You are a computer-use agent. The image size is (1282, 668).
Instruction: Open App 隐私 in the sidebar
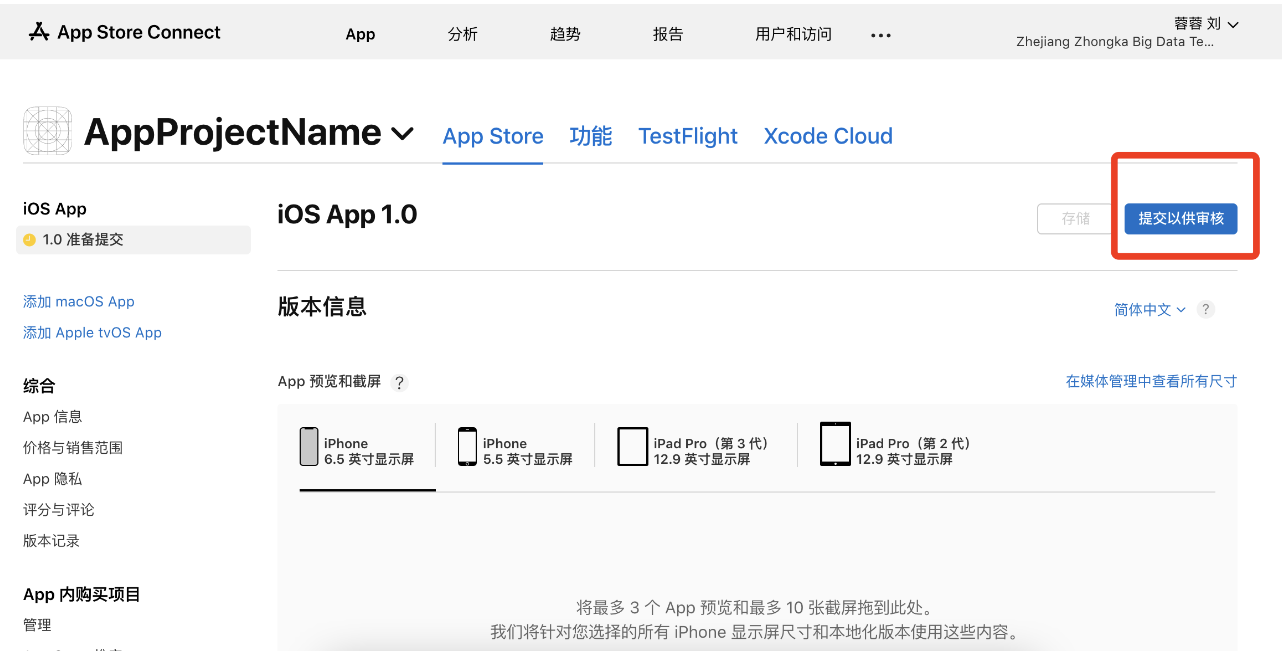pyautogui.click(x=53, y=479)
